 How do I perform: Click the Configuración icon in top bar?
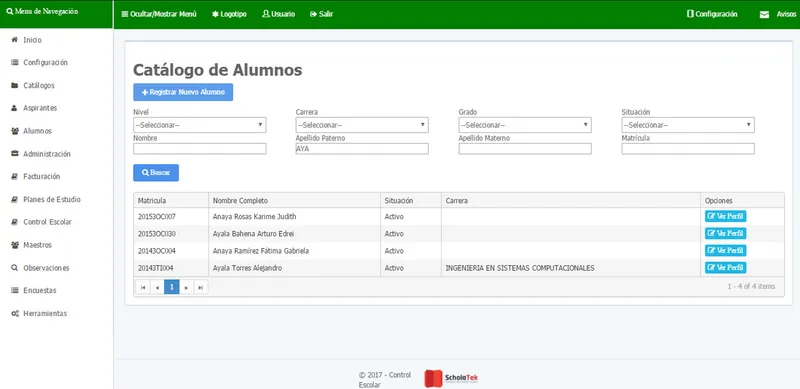click(x=690, y=14)
